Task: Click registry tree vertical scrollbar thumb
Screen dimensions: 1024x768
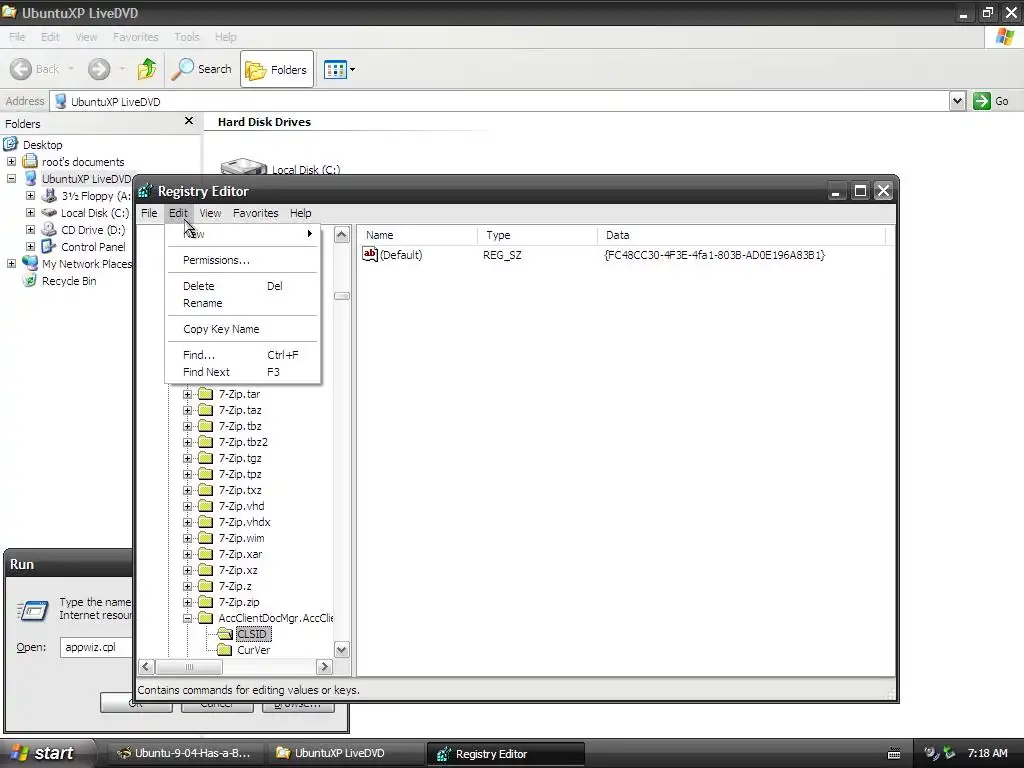Action: point(342,296)
